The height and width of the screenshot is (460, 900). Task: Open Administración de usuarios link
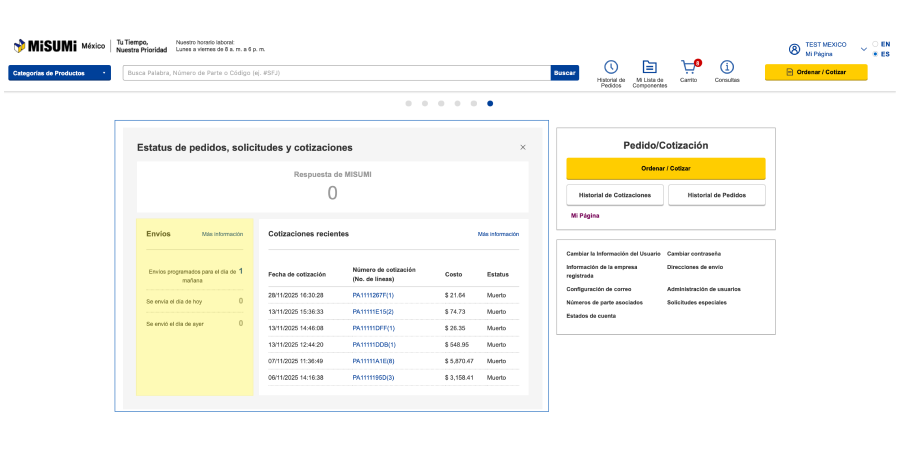704,289
